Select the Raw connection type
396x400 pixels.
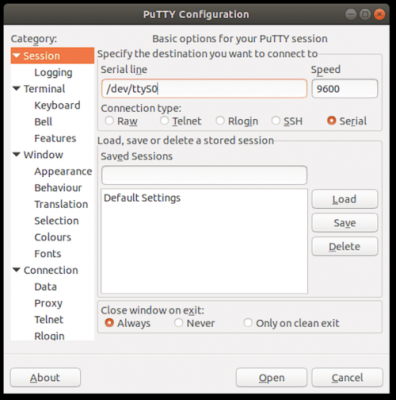pos(109,120)
